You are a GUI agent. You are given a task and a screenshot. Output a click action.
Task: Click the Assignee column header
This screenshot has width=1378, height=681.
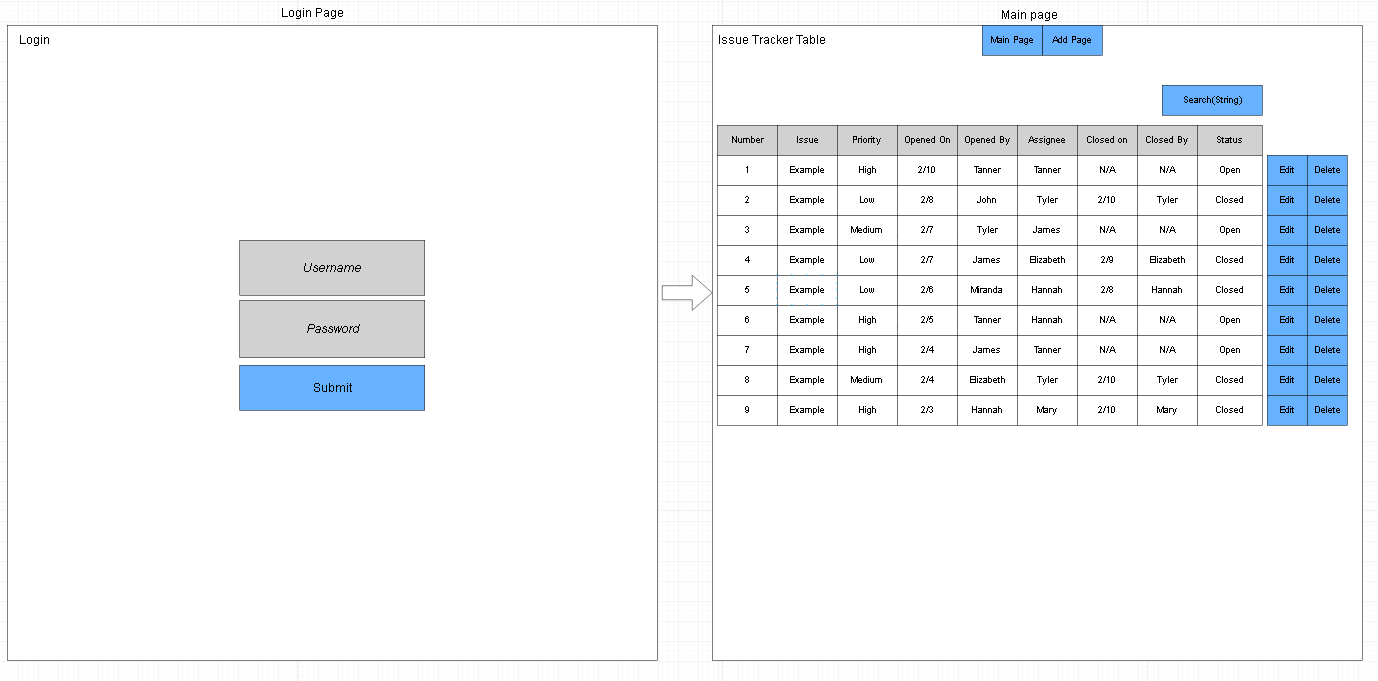1047,140
